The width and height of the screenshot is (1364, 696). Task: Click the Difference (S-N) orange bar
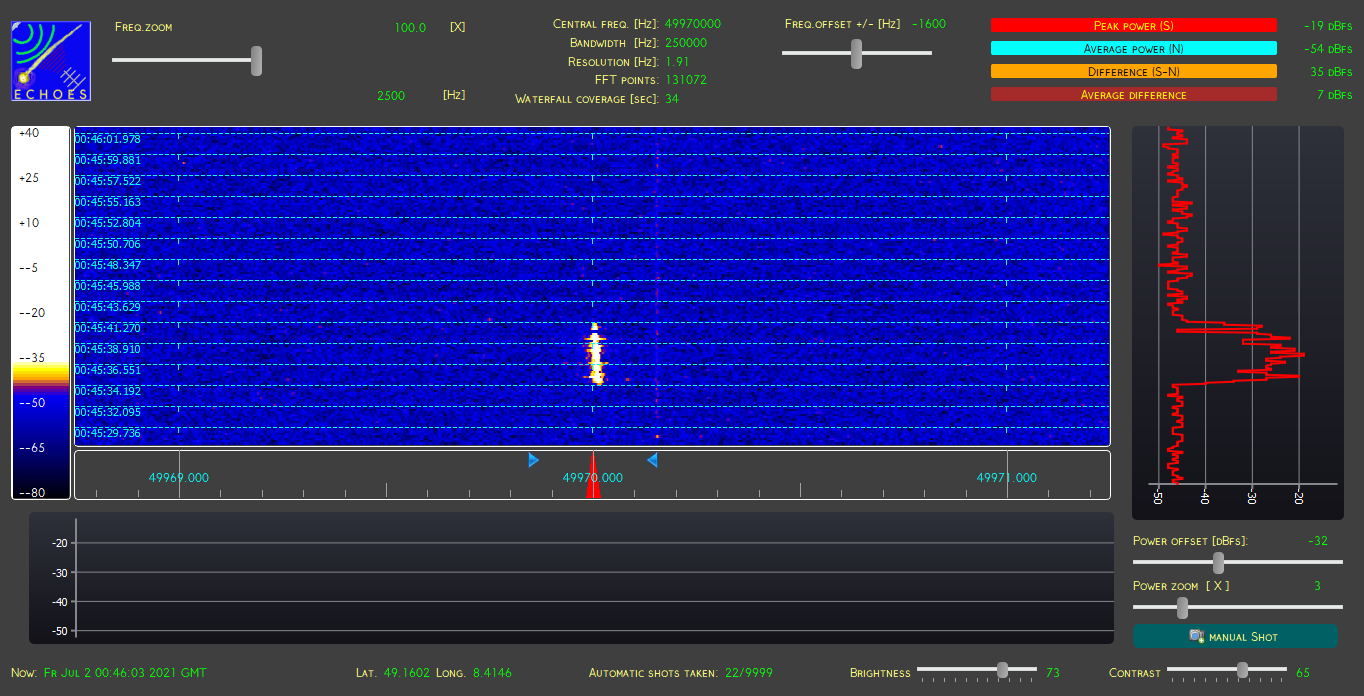(x=1134, y=71)
